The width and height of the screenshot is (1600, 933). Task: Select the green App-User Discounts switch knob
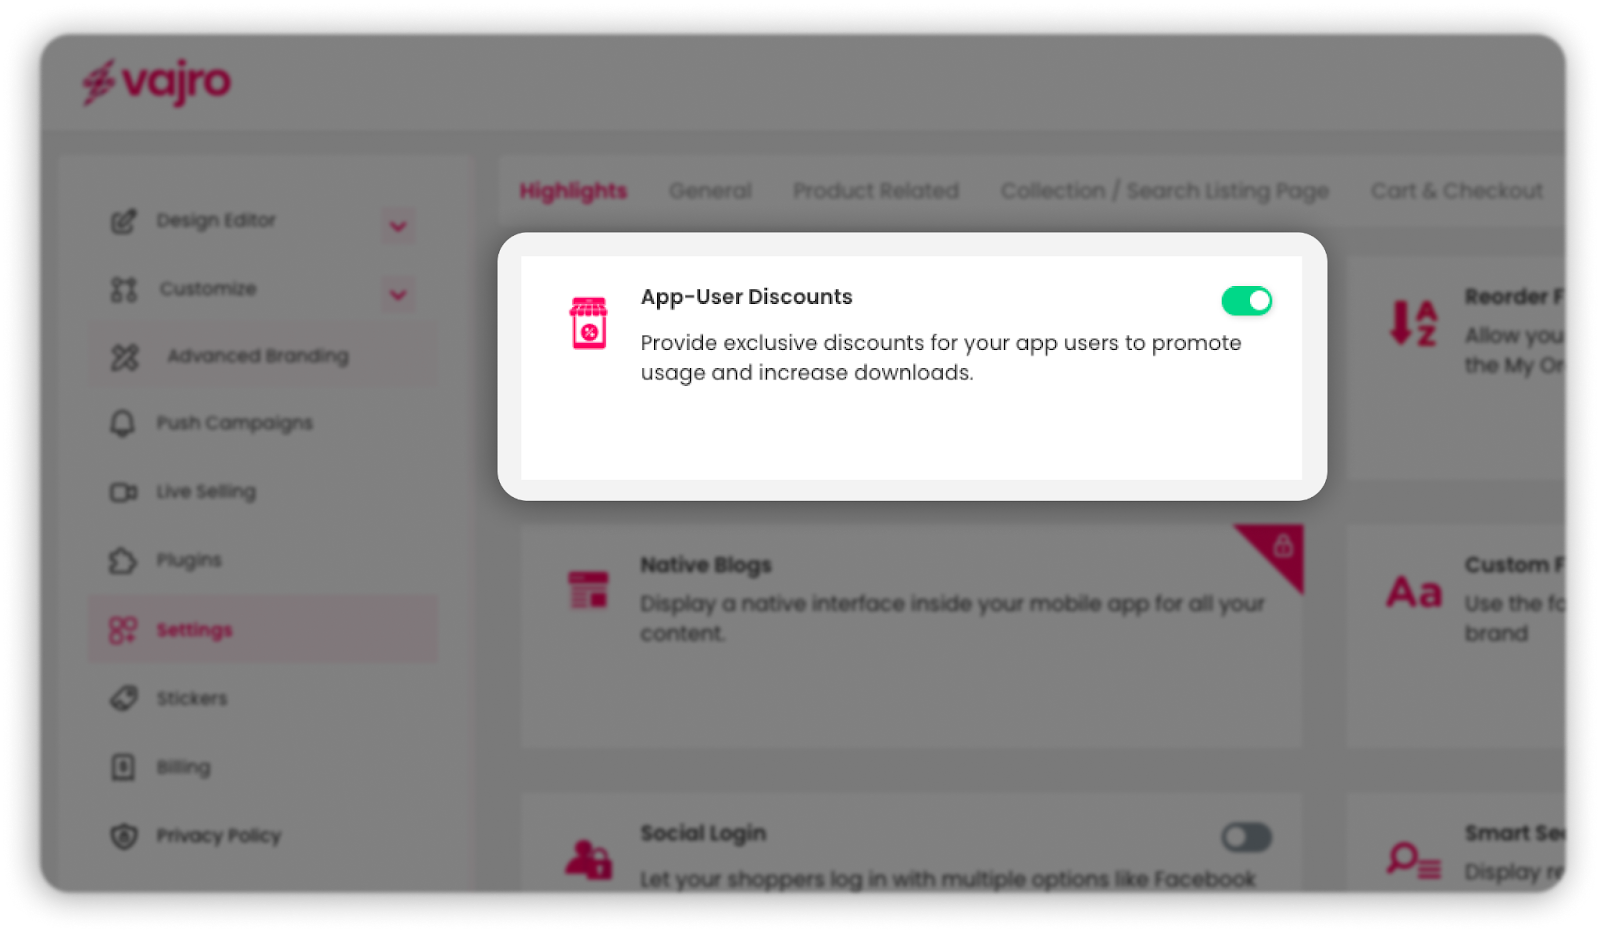[x=1256, y=300]
